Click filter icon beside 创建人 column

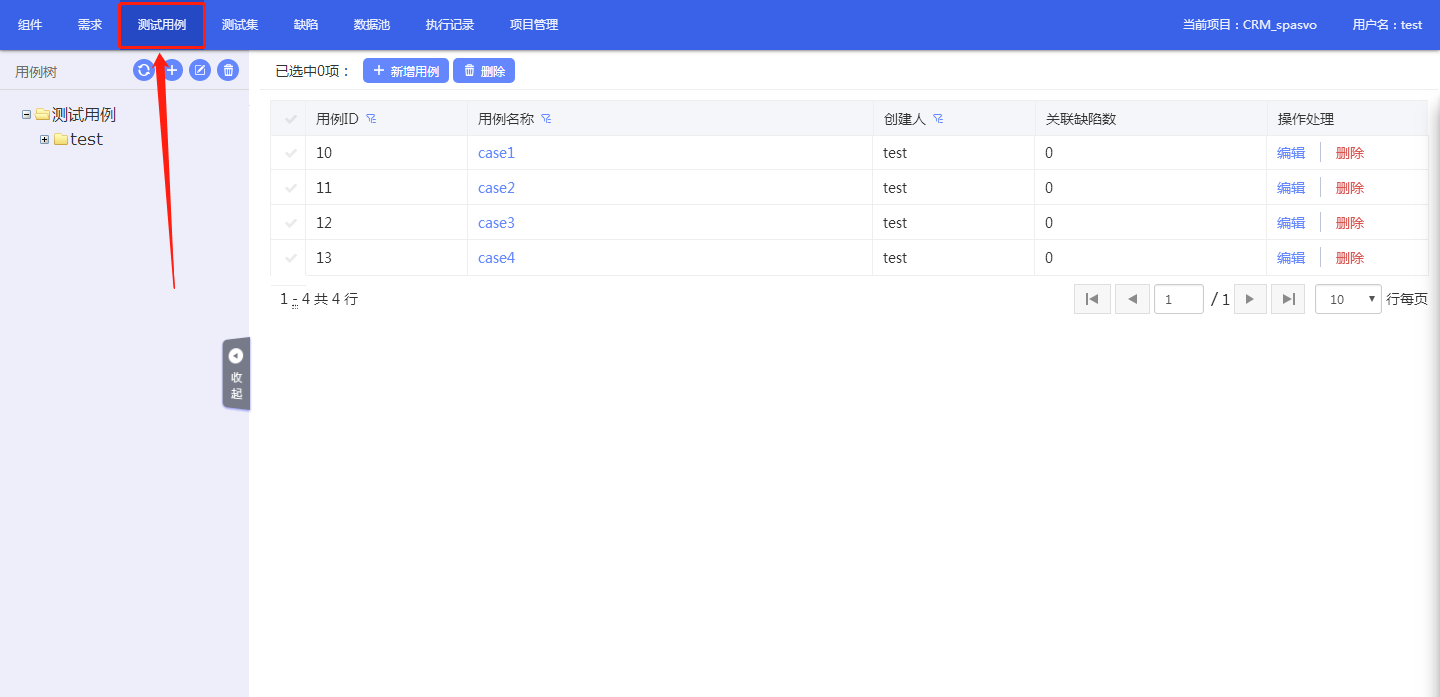(938, 119)
